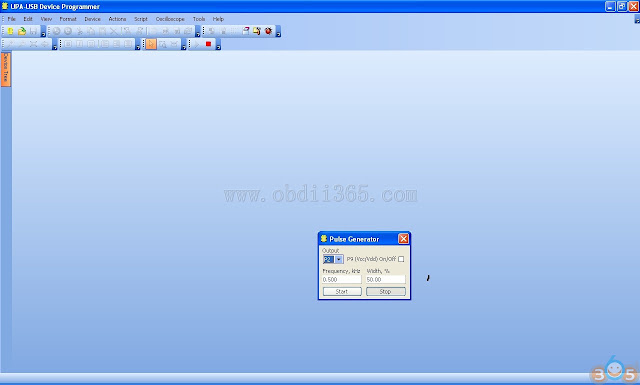Click the UPA-USB Device Programmer title icon
This screenshot has width=640, height=385.
[x=5, y=6]
